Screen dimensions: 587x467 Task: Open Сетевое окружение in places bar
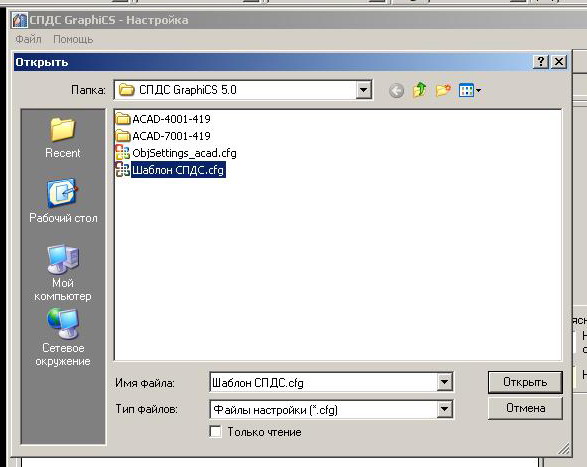click(x=63, y=337)
